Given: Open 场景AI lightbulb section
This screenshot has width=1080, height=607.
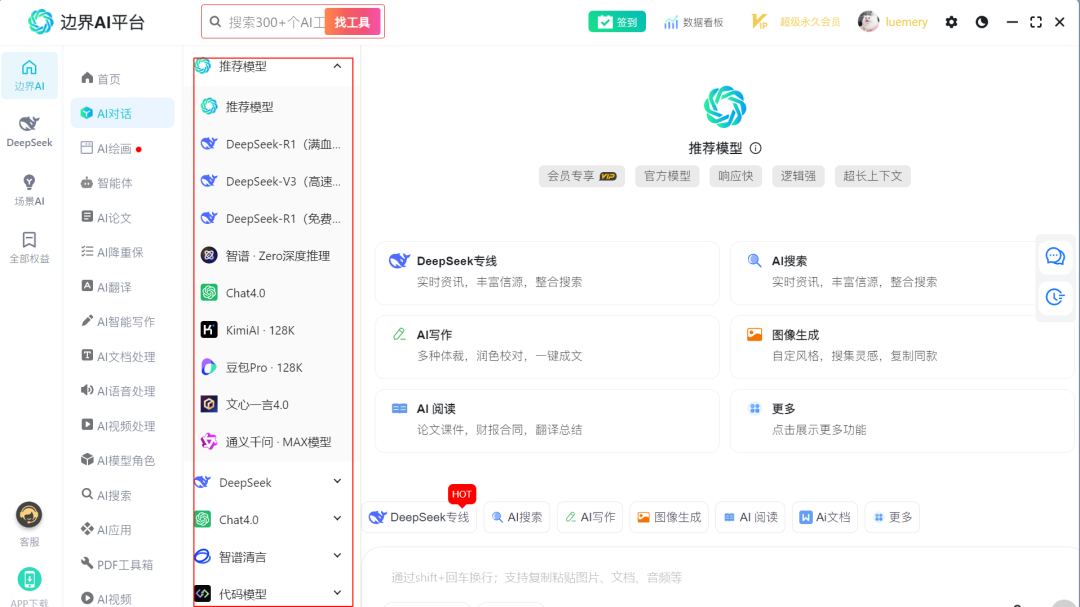Looking at the screenshot, I should pyautogui.click(x=29, y=190).
